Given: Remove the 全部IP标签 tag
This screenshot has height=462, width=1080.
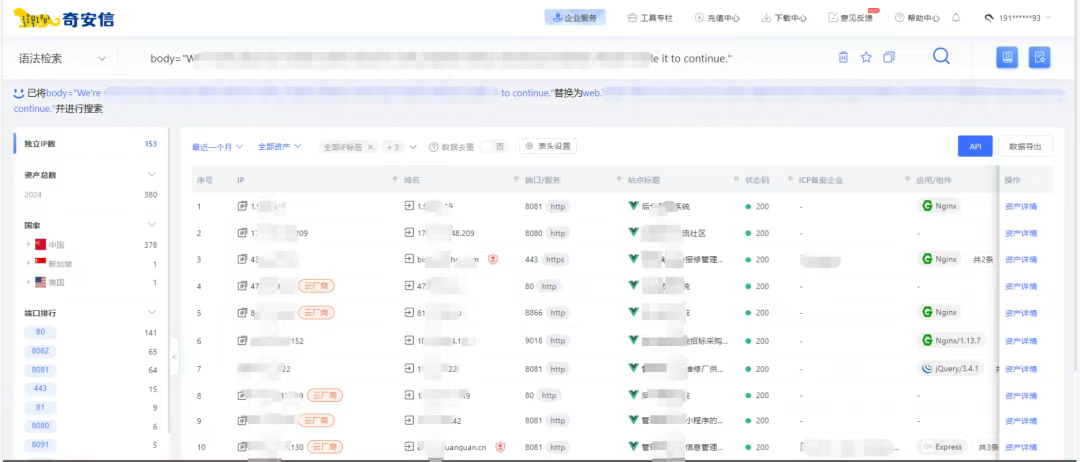Looking at the screenshot, I should click(370, 147).
